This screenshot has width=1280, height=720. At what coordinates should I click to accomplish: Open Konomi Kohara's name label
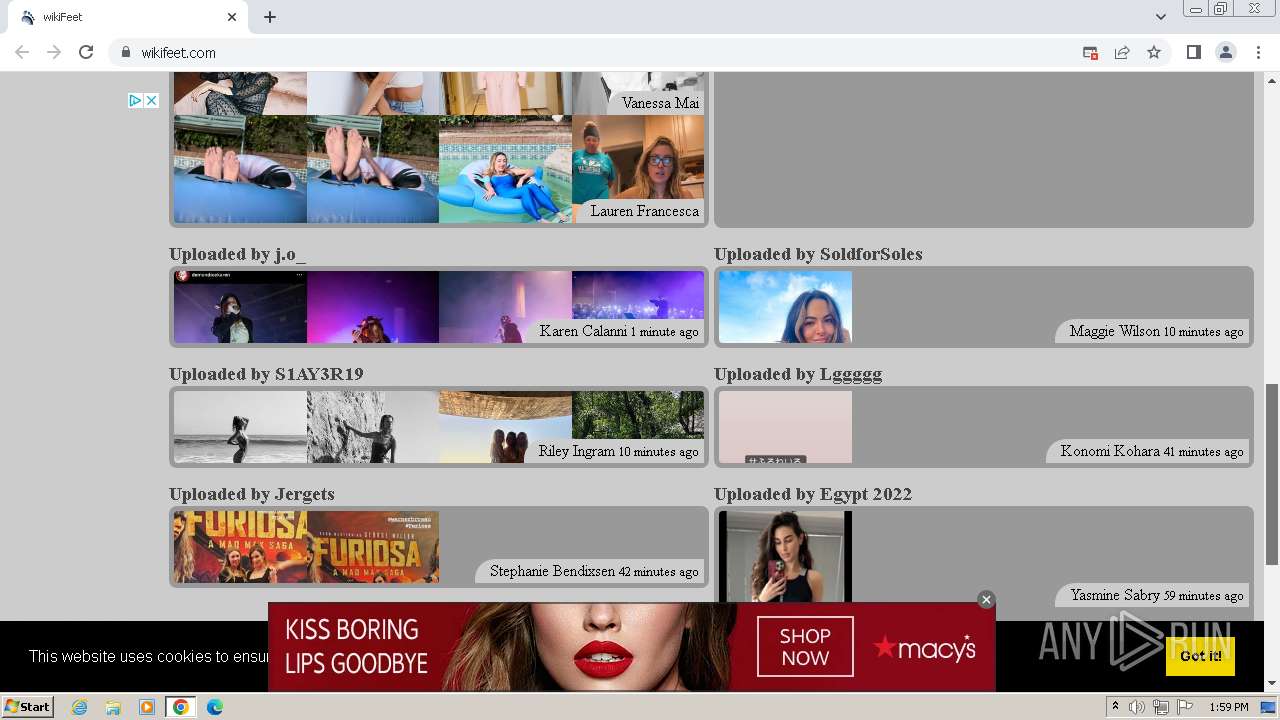1110,451
